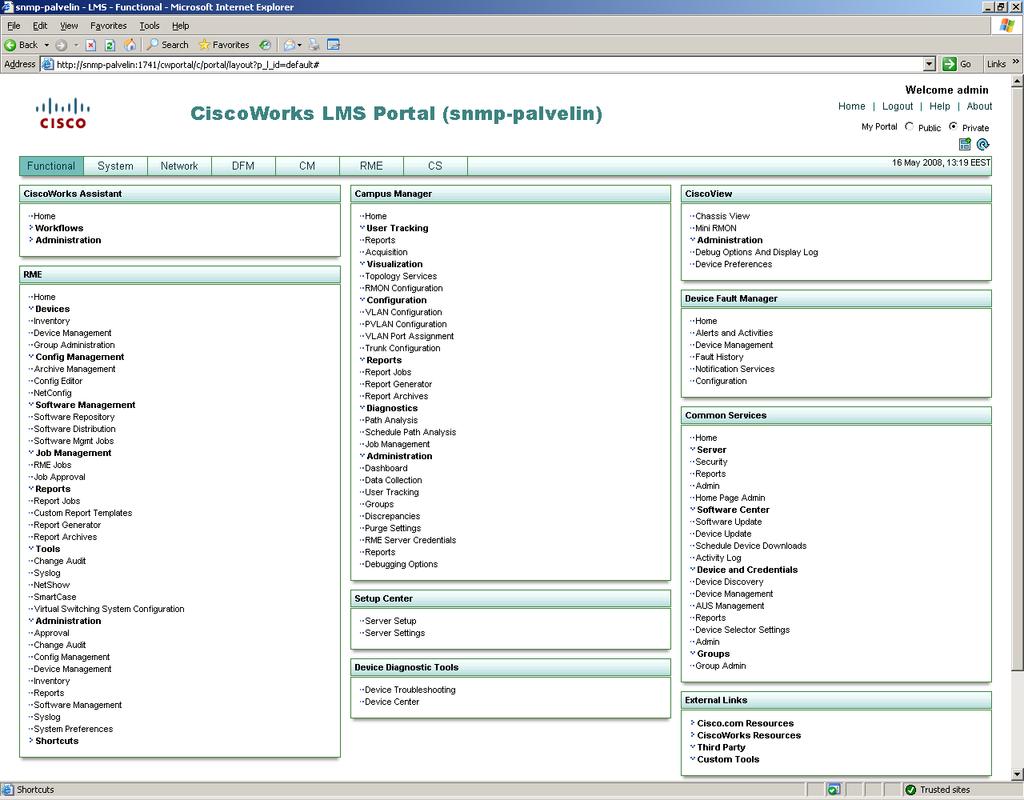Image resolution: width=1024 pixels, height=800 pixels.
Task: Open Server Setup in Setup Center
Action: pos(391,621)
